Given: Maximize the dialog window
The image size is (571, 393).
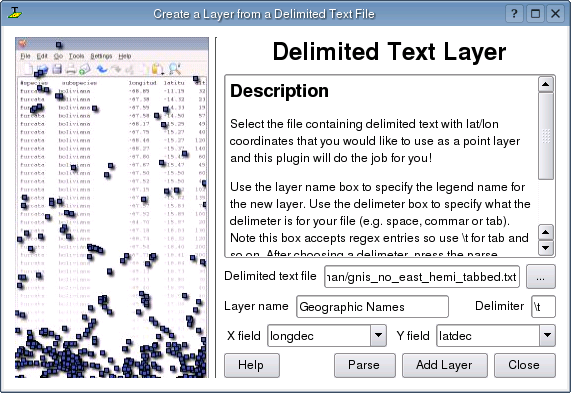Looking at the screenshot, I should 535,14.
